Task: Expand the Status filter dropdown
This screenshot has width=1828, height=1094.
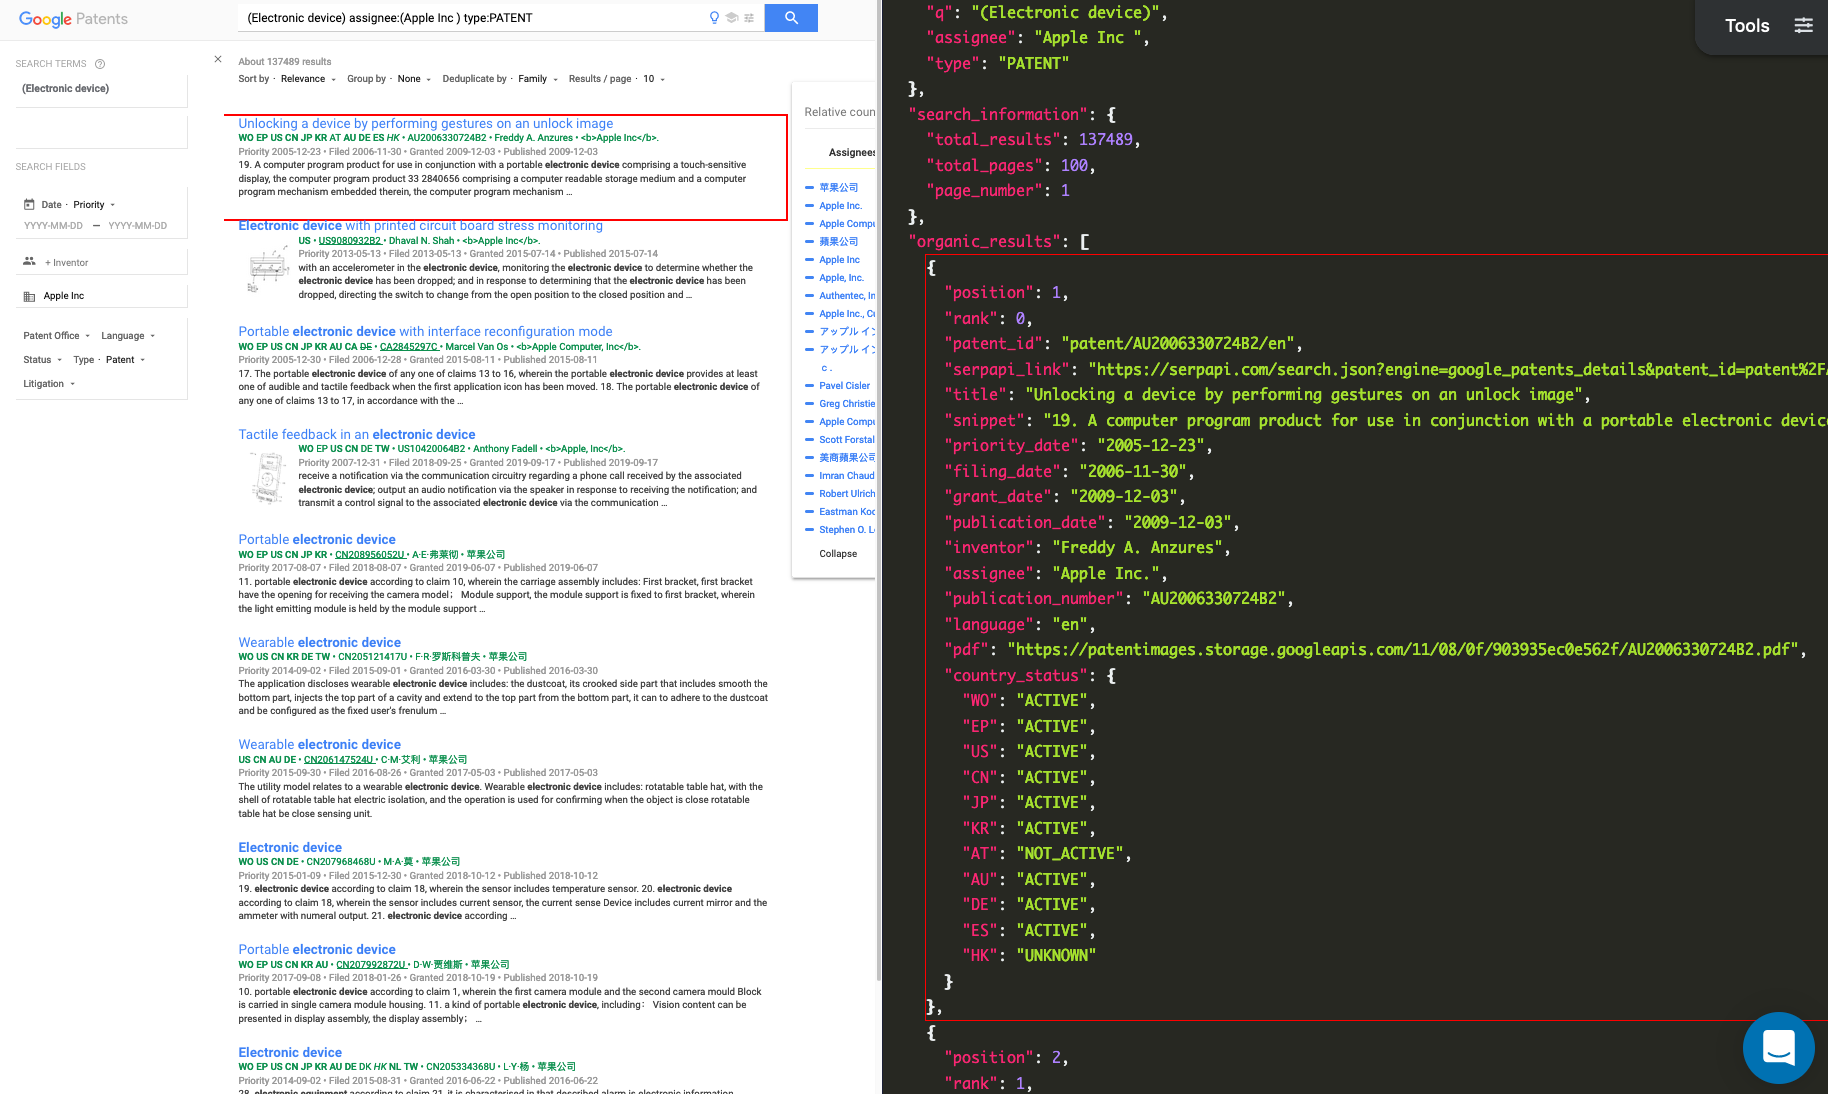Action: tap(43, 360)
